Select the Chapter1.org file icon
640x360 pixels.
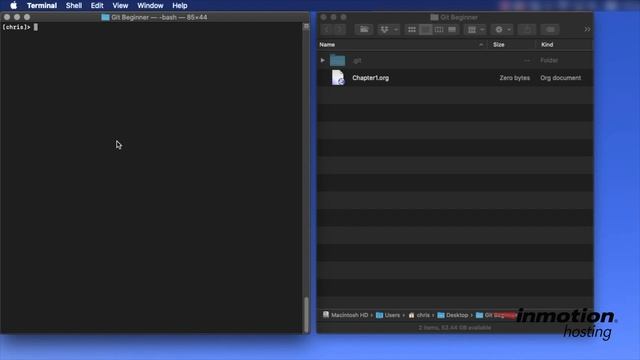pos(338,78)
